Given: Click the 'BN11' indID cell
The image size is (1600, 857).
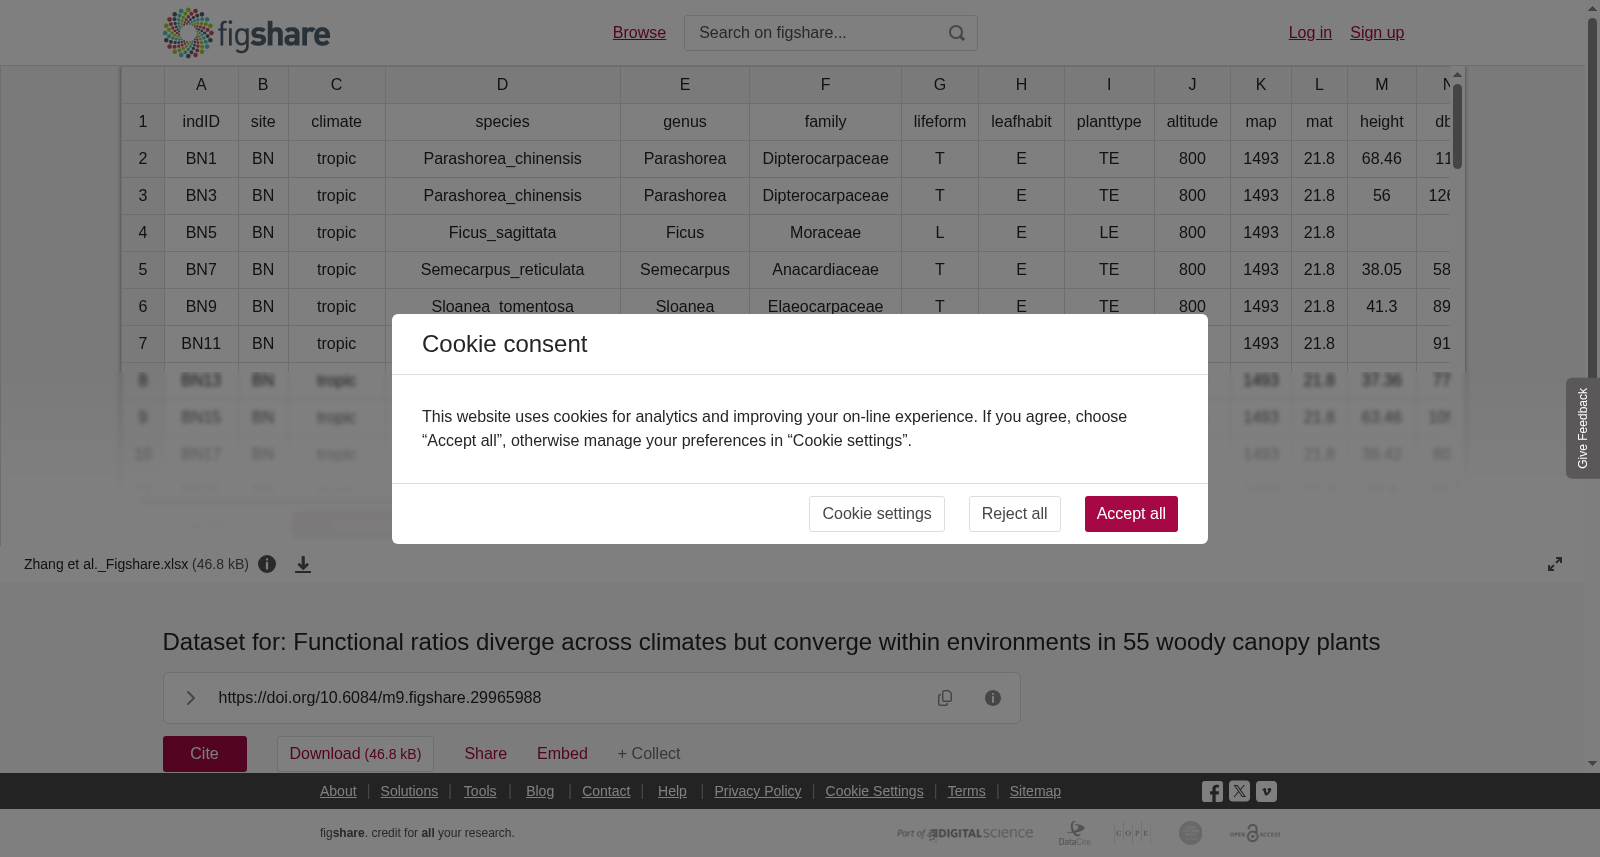Looking at the screenshot, I should pos(201,344).
